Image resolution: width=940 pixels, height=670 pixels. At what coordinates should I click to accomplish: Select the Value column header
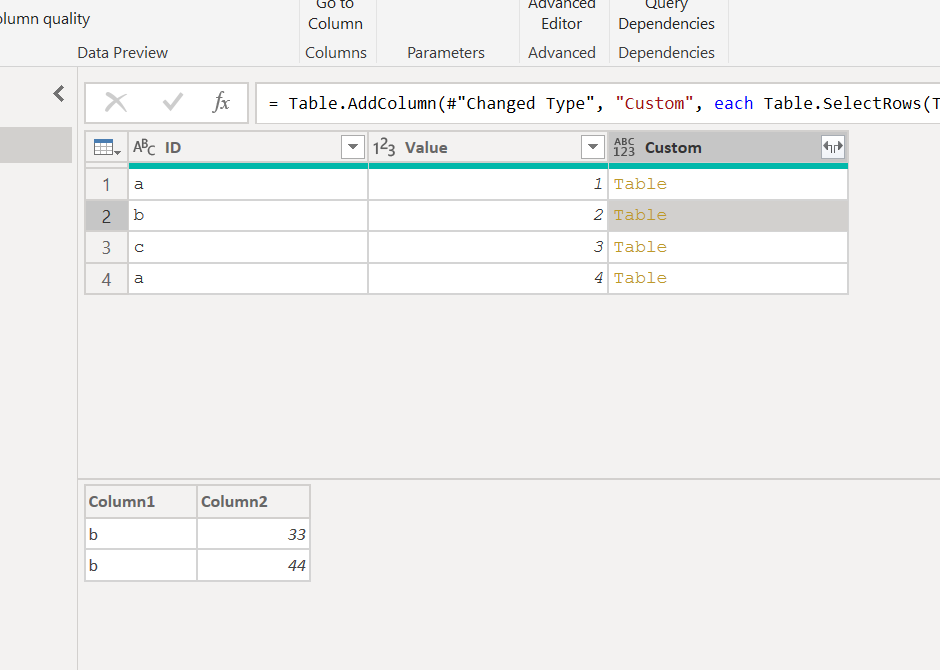point(488,147)
